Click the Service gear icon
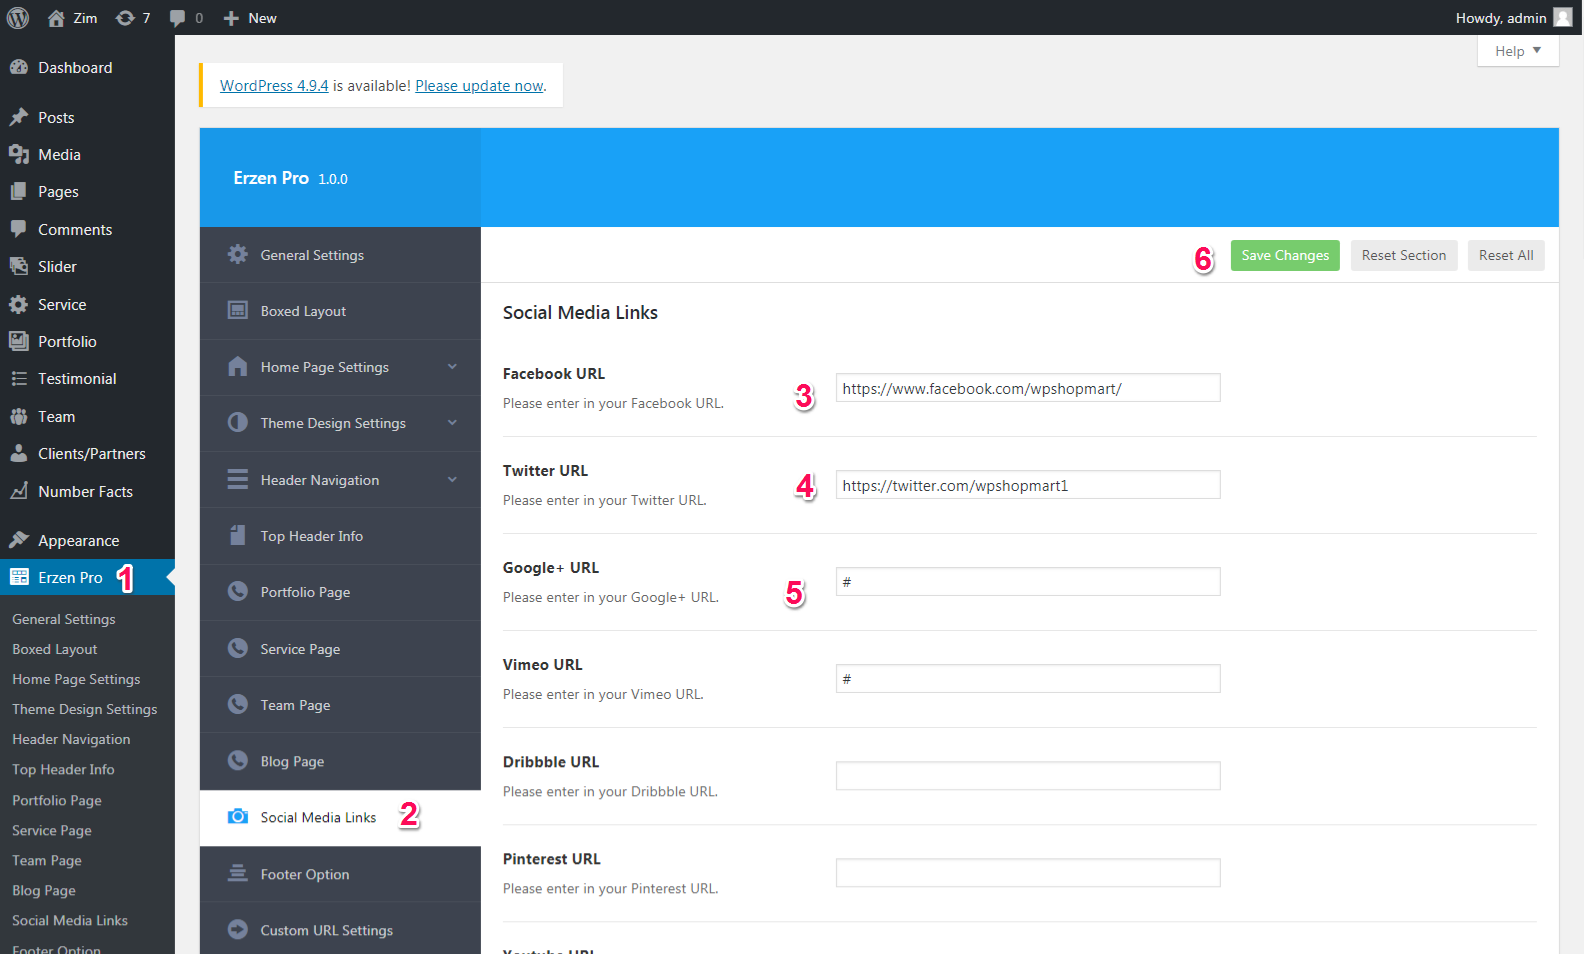 point(18,304)
